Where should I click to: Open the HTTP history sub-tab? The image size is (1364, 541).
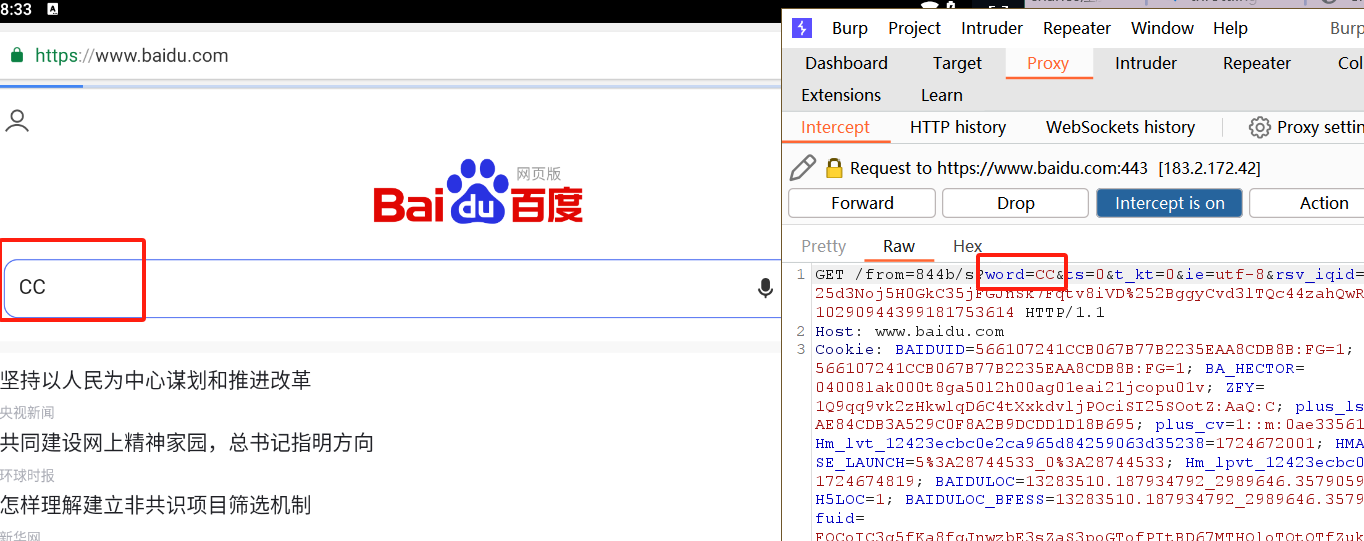click(958, 127)
